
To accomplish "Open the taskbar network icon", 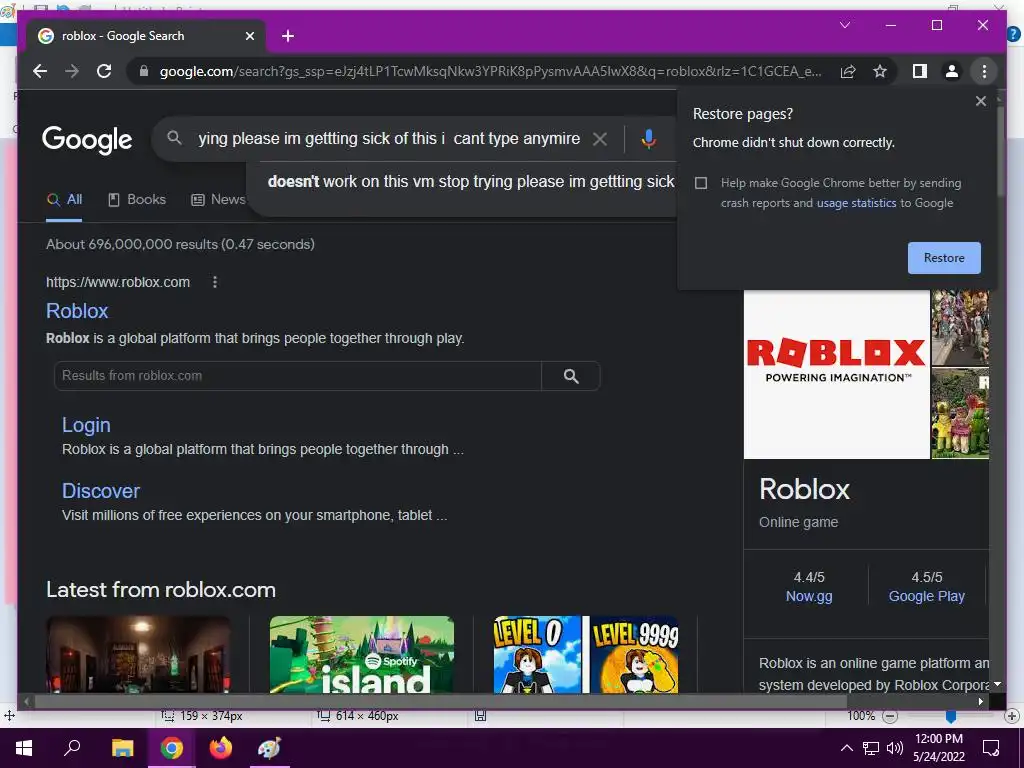I will tap(871, 748).
